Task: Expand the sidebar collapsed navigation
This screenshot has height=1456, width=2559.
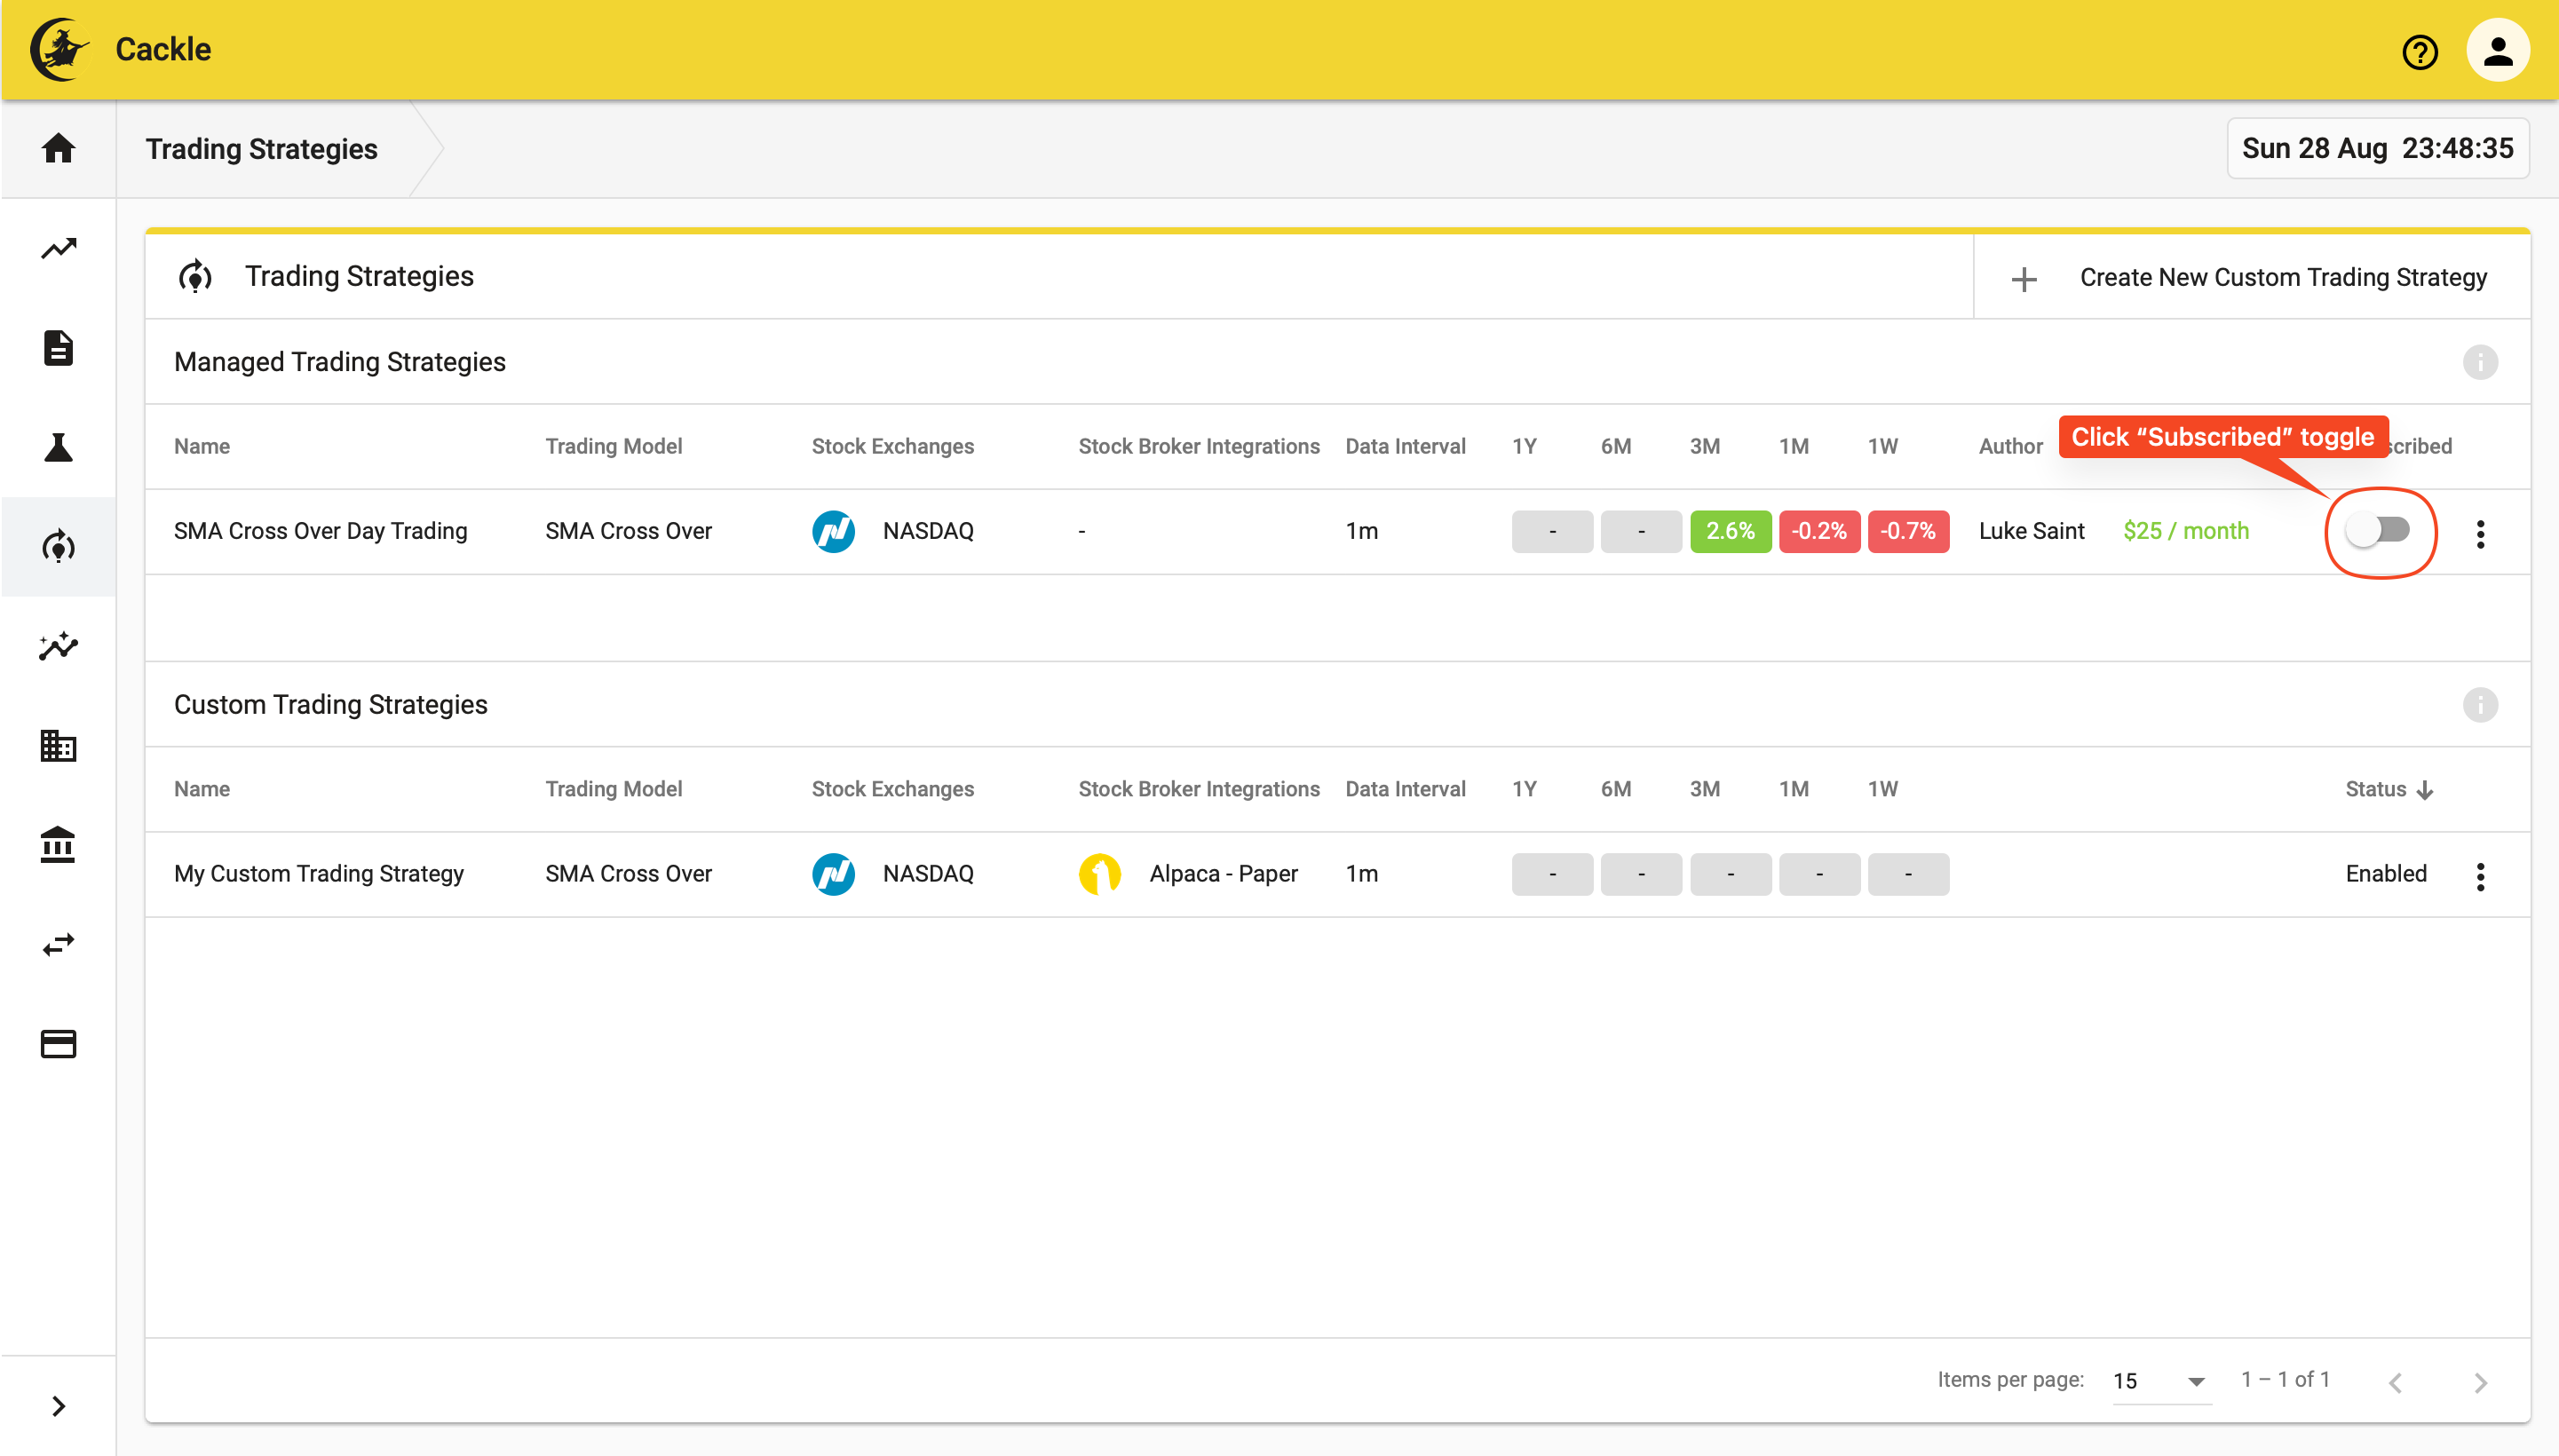Action: 58,1405
